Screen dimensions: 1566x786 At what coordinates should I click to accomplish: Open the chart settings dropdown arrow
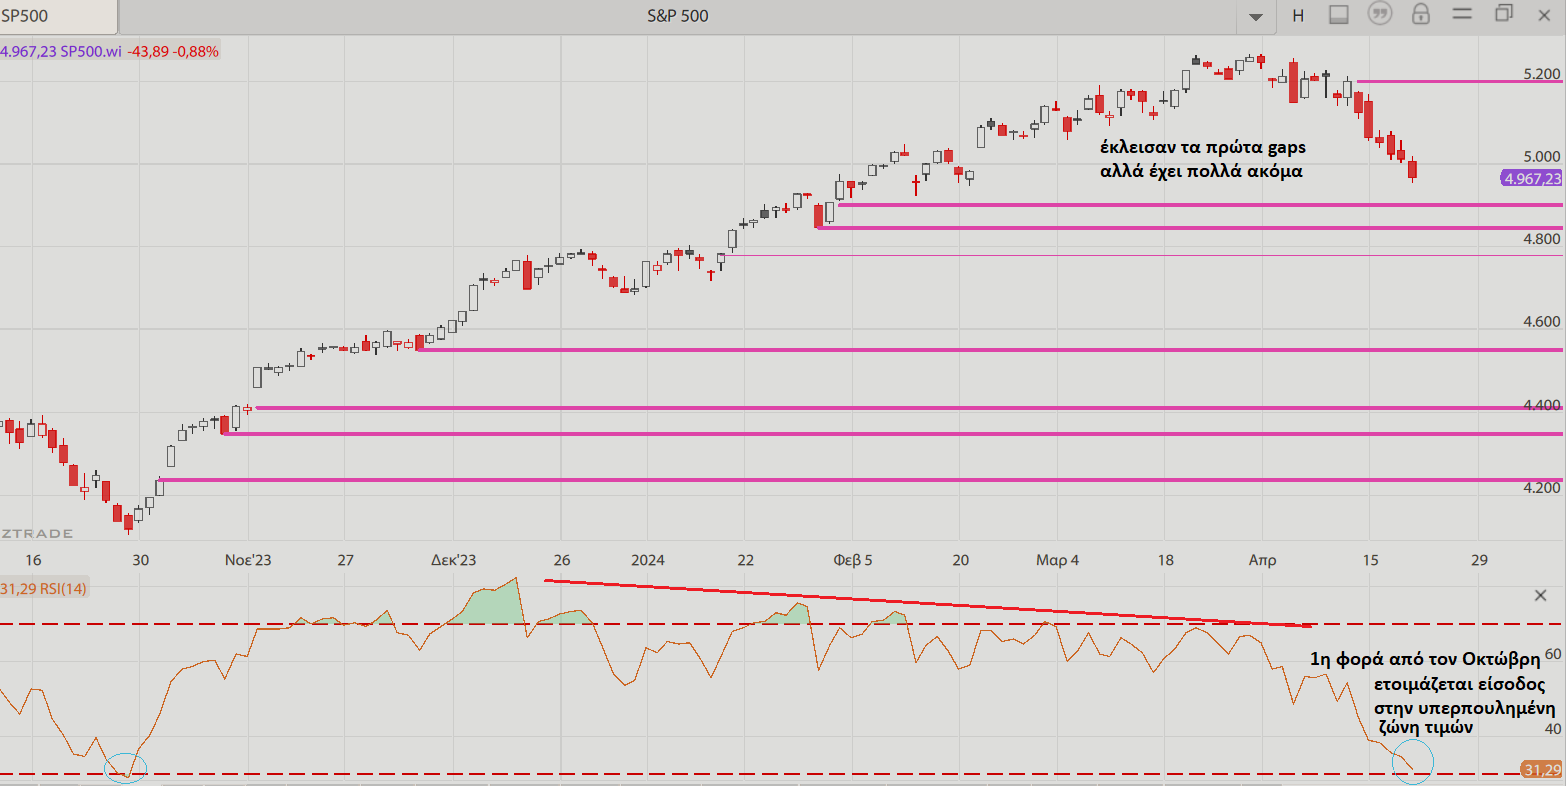(x=1255, y=17)
